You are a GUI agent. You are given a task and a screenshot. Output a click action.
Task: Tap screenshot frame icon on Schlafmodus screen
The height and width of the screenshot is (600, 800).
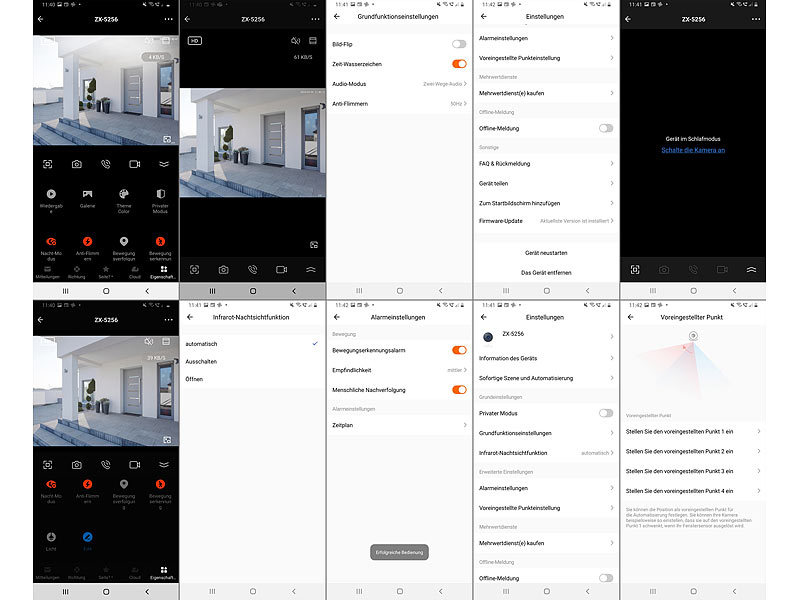(x=635, y=269)
